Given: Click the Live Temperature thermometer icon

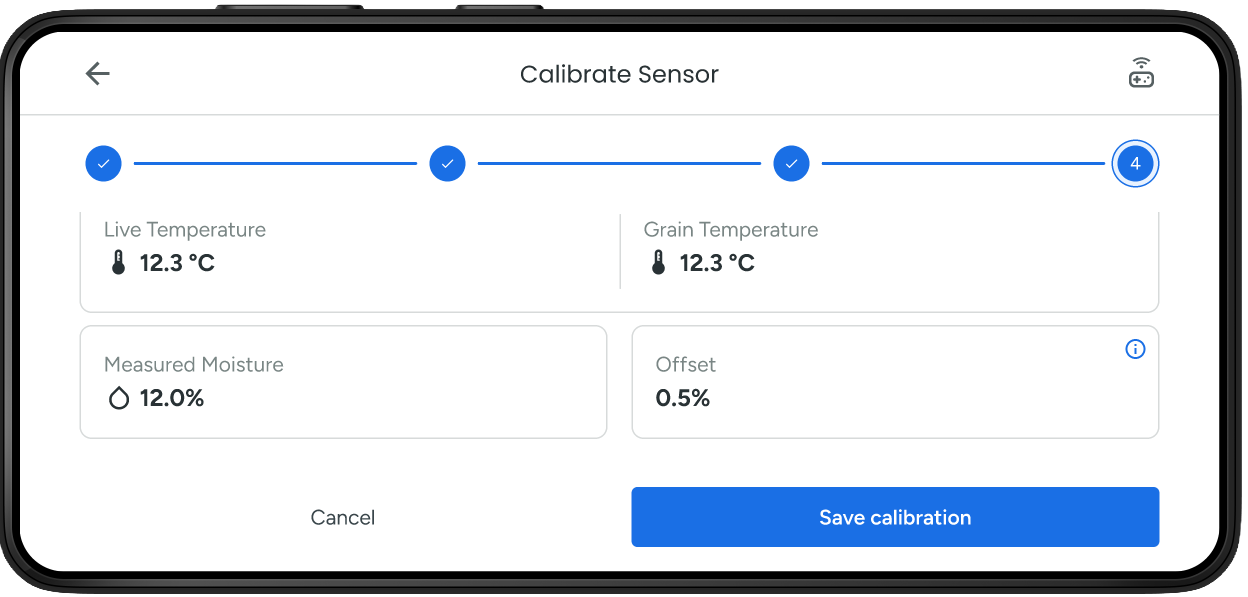Looking at the screenshot, I should click(x=119, y=263).
